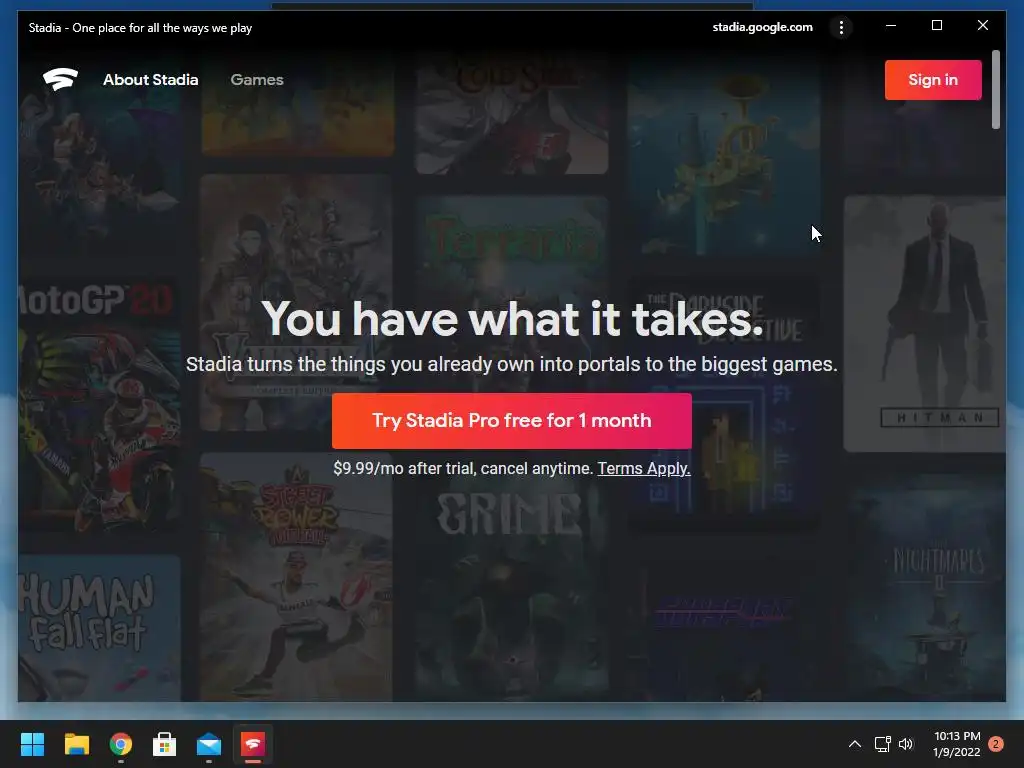
Task: Start Stadia Pro free one month trial
Action: click(511, 421)
